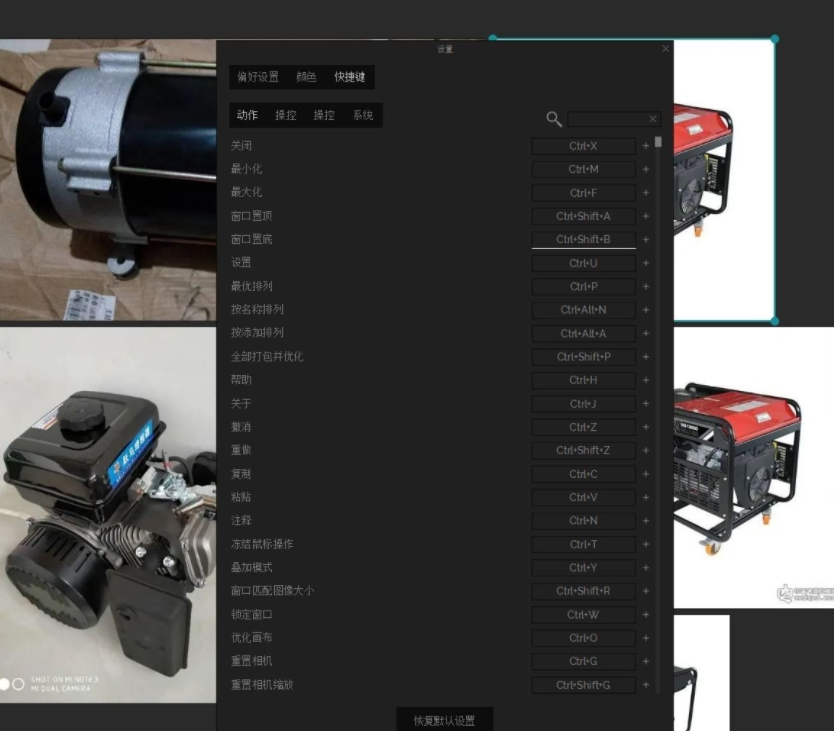This screenshot has height=731, width=835.
Task: Click the plus icon beside 按添加排列
Action: pos(645,333)
